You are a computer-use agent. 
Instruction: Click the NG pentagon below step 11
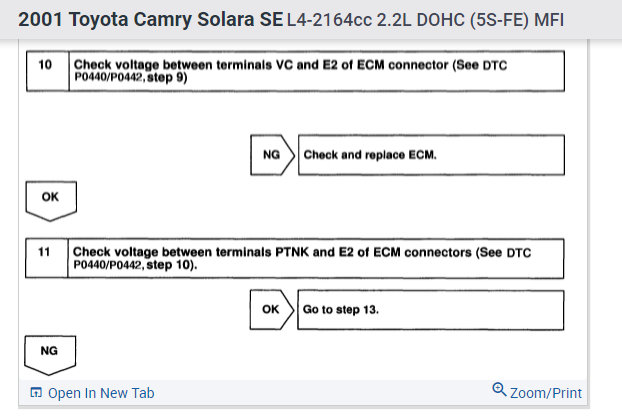(50, 353)
